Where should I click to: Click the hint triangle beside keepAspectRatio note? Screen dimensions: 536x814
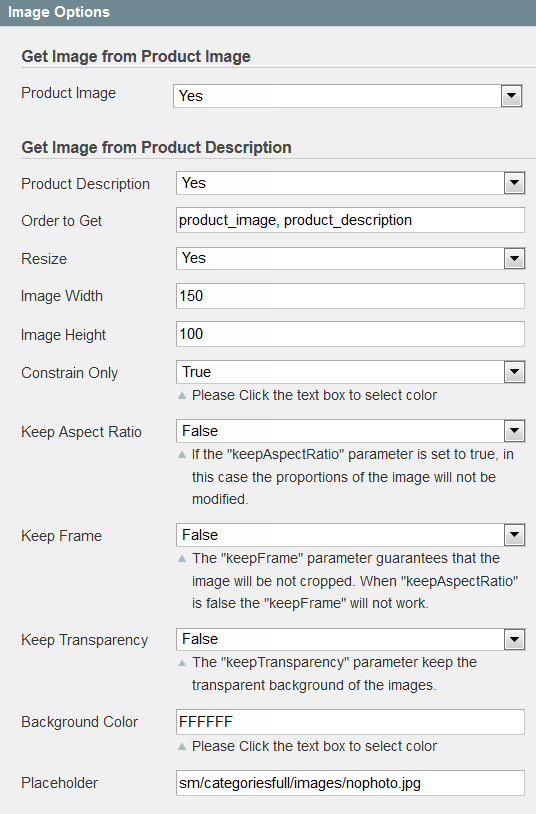(182, 455)
